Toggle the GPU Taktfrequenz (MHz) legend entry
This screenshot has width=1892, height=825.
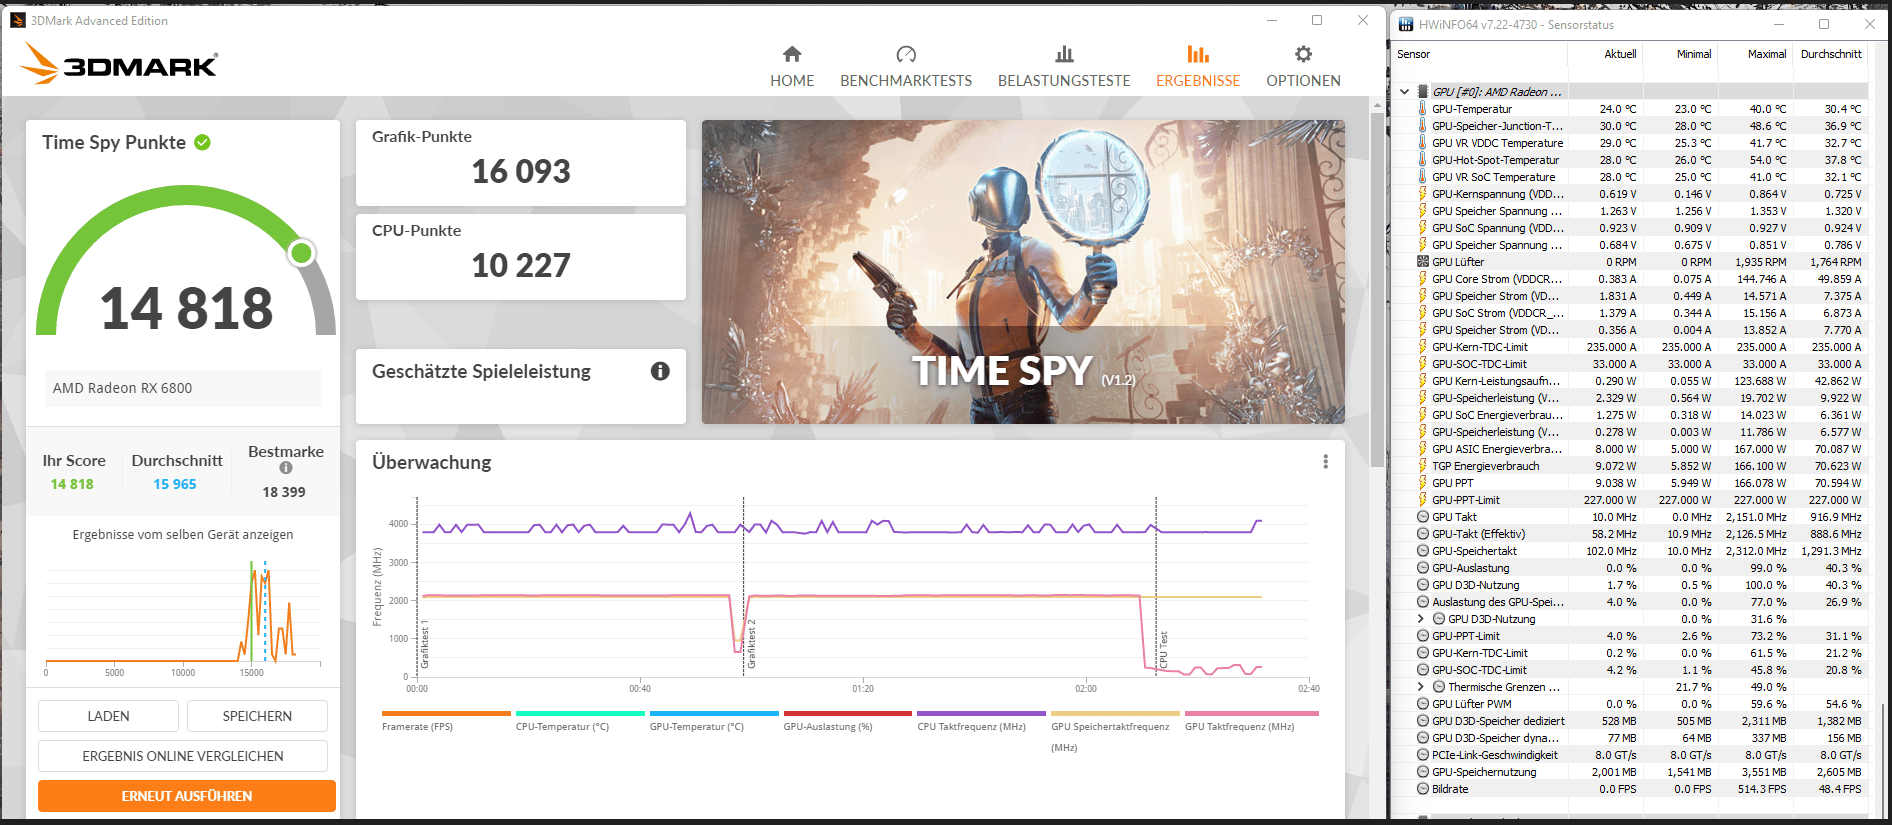1250,721
